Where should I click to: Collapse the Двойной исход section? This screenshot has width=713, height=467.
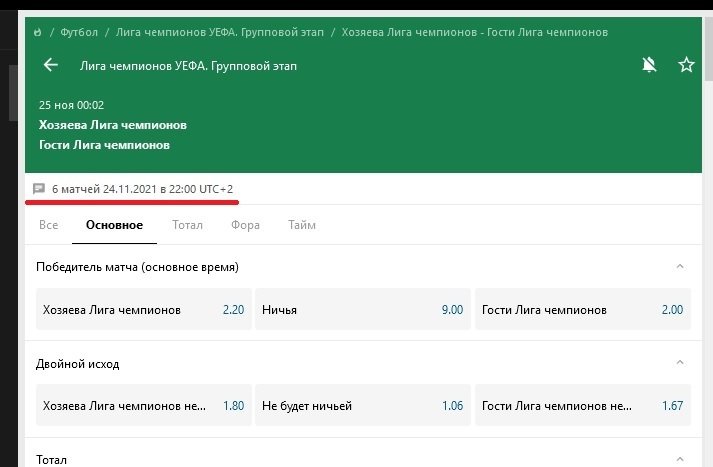tap(680, 363)
